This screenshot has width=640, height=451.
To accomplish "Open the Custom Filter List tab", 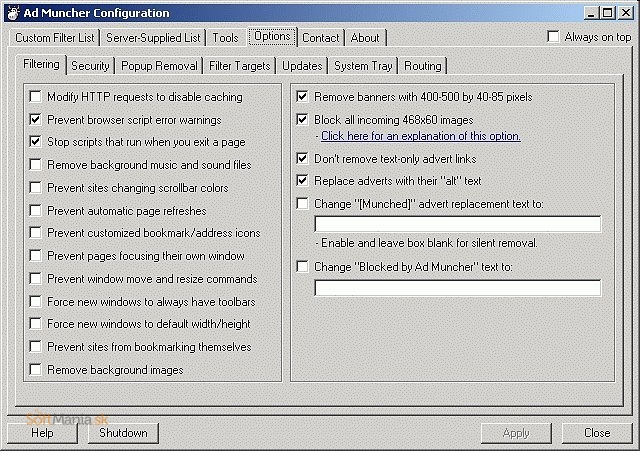I will tap(55, 38).
